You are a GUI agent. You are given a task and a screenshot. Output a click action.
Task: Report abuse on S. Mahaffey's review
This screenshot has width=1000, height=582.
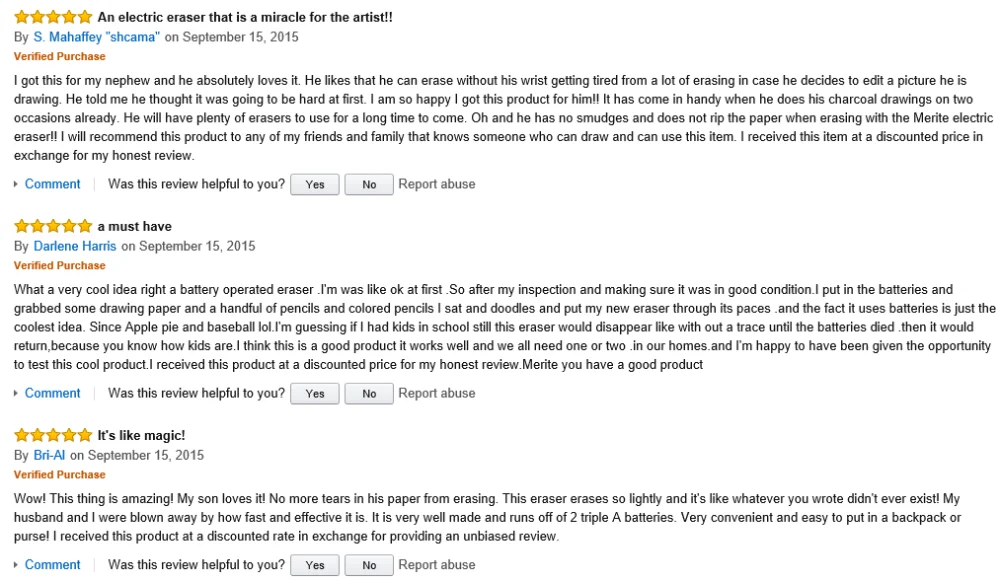437,184
